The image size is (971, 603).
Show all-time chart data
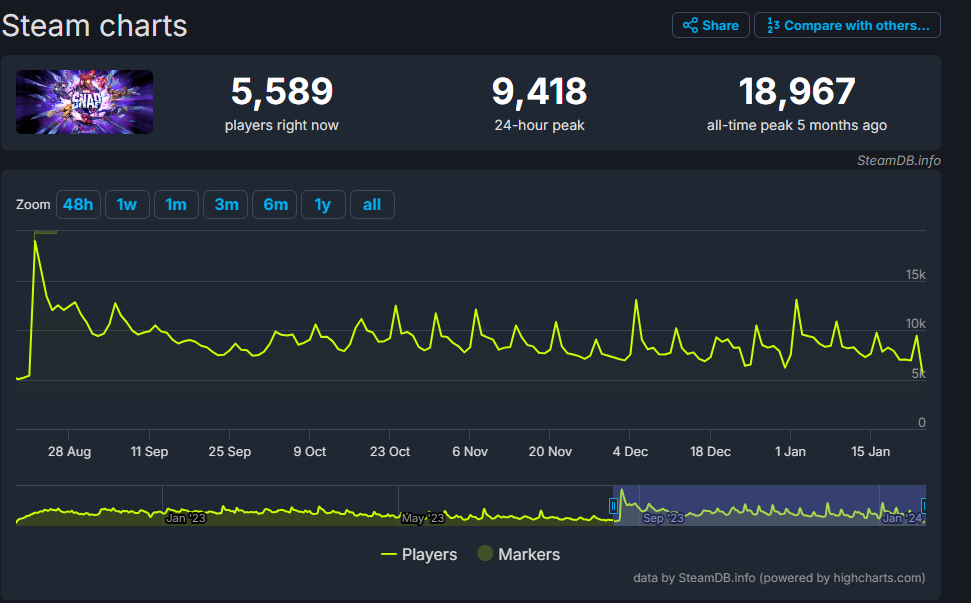(x=372, y=205)
